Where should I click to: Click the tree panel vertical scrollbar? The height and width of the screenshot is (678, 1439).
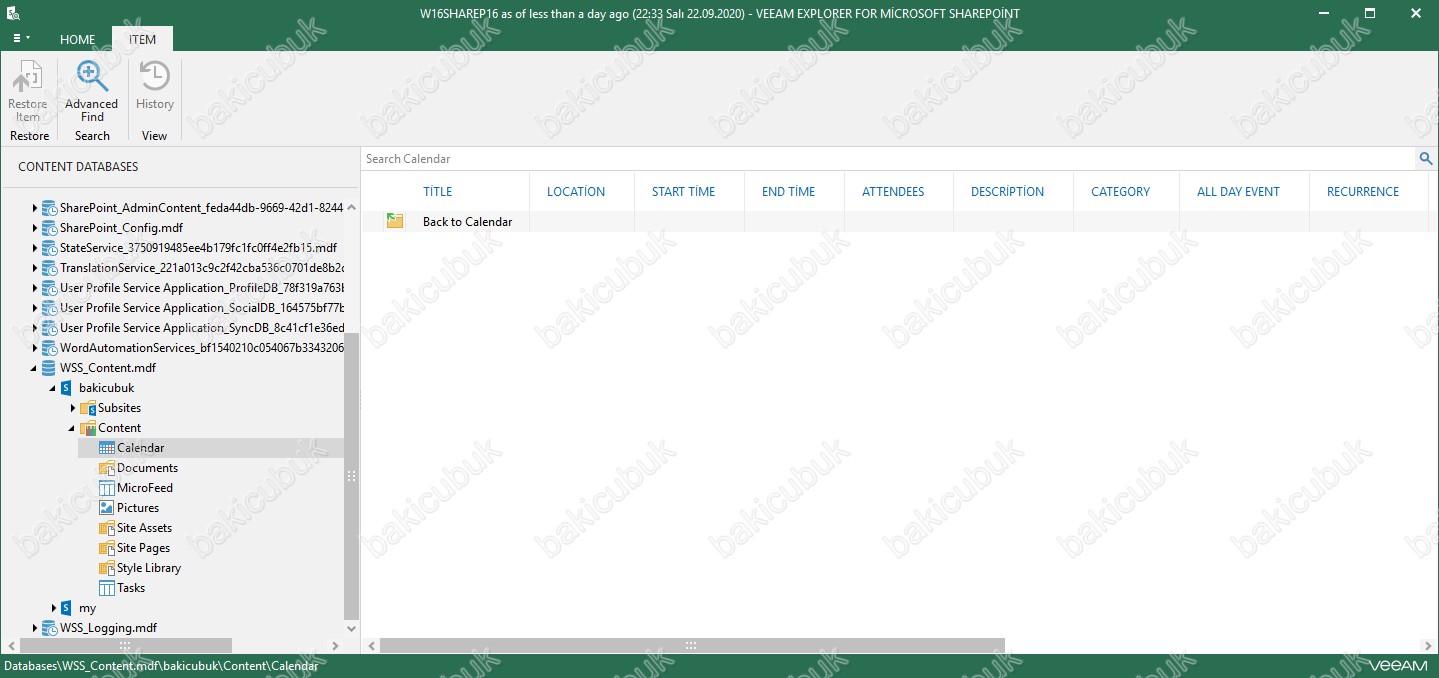point(351,476)
